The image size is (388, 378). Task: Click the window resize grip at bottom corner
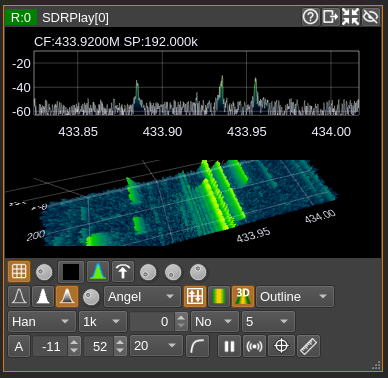pyautogui.click(x=376, y=365)
